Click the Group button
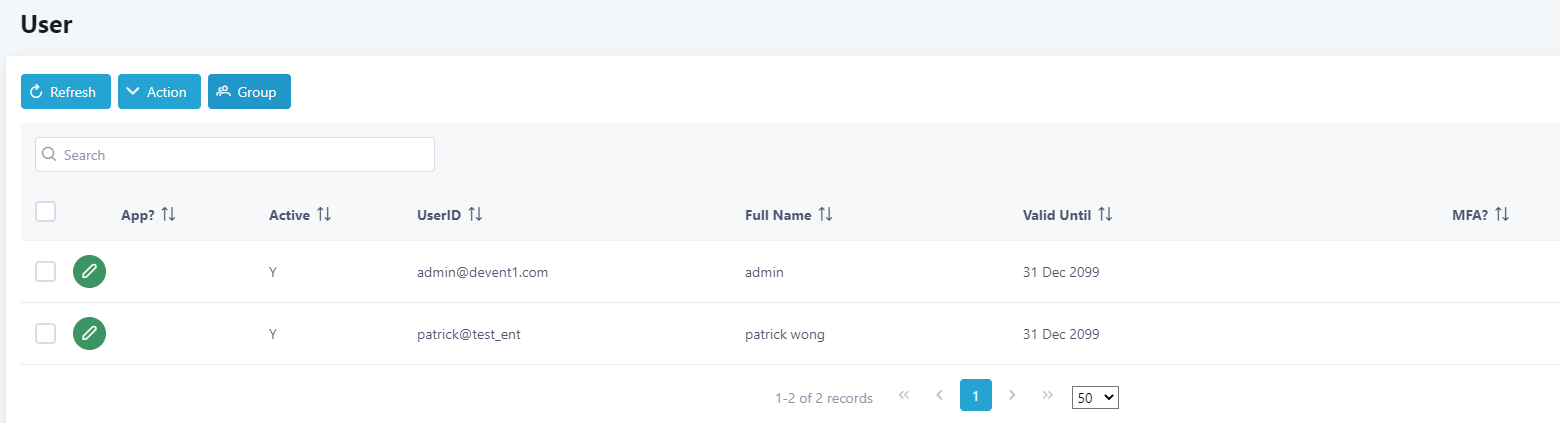The width and height of the screenshot is (1560, 423). (x=249, y=92)
